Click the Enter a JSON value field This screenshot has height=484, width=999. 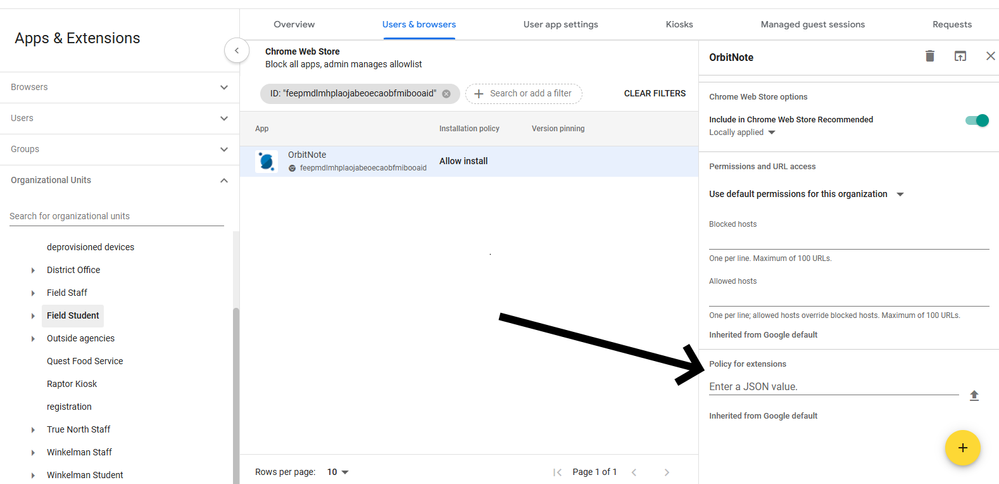833,387
